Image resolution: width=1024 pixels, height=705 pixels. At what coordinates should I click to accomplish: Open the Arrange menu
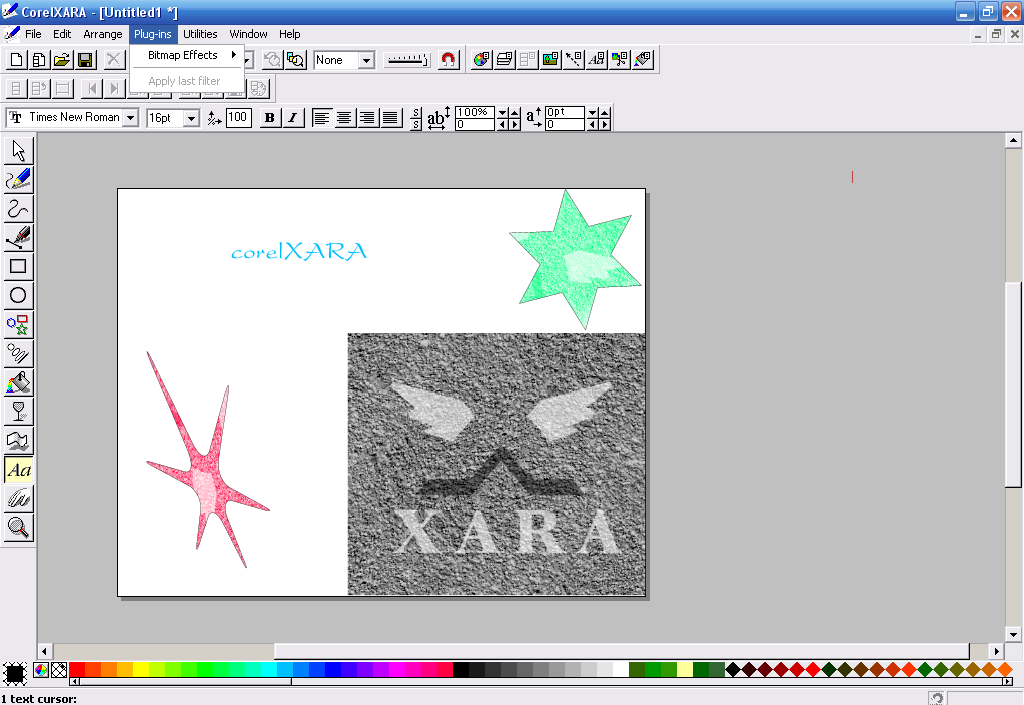click(103, 34)
